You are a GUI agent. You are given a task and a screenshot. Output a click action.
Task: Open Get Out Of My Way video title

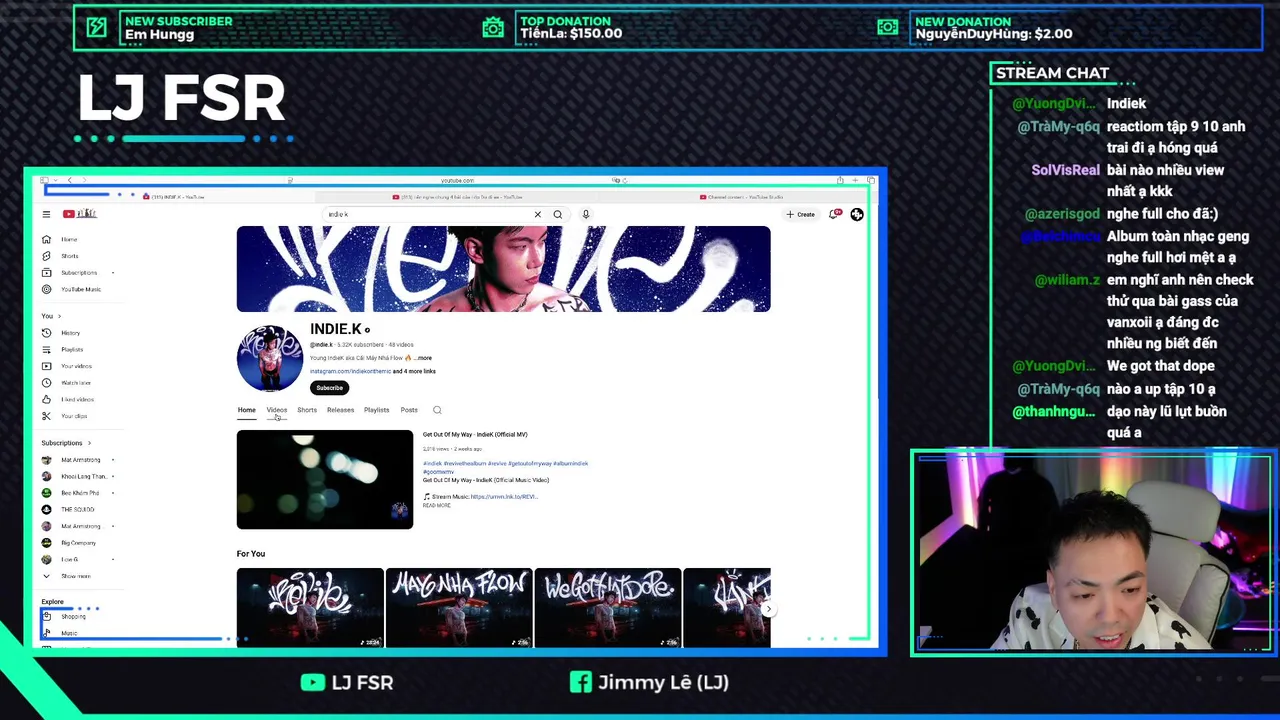[475, 435]
